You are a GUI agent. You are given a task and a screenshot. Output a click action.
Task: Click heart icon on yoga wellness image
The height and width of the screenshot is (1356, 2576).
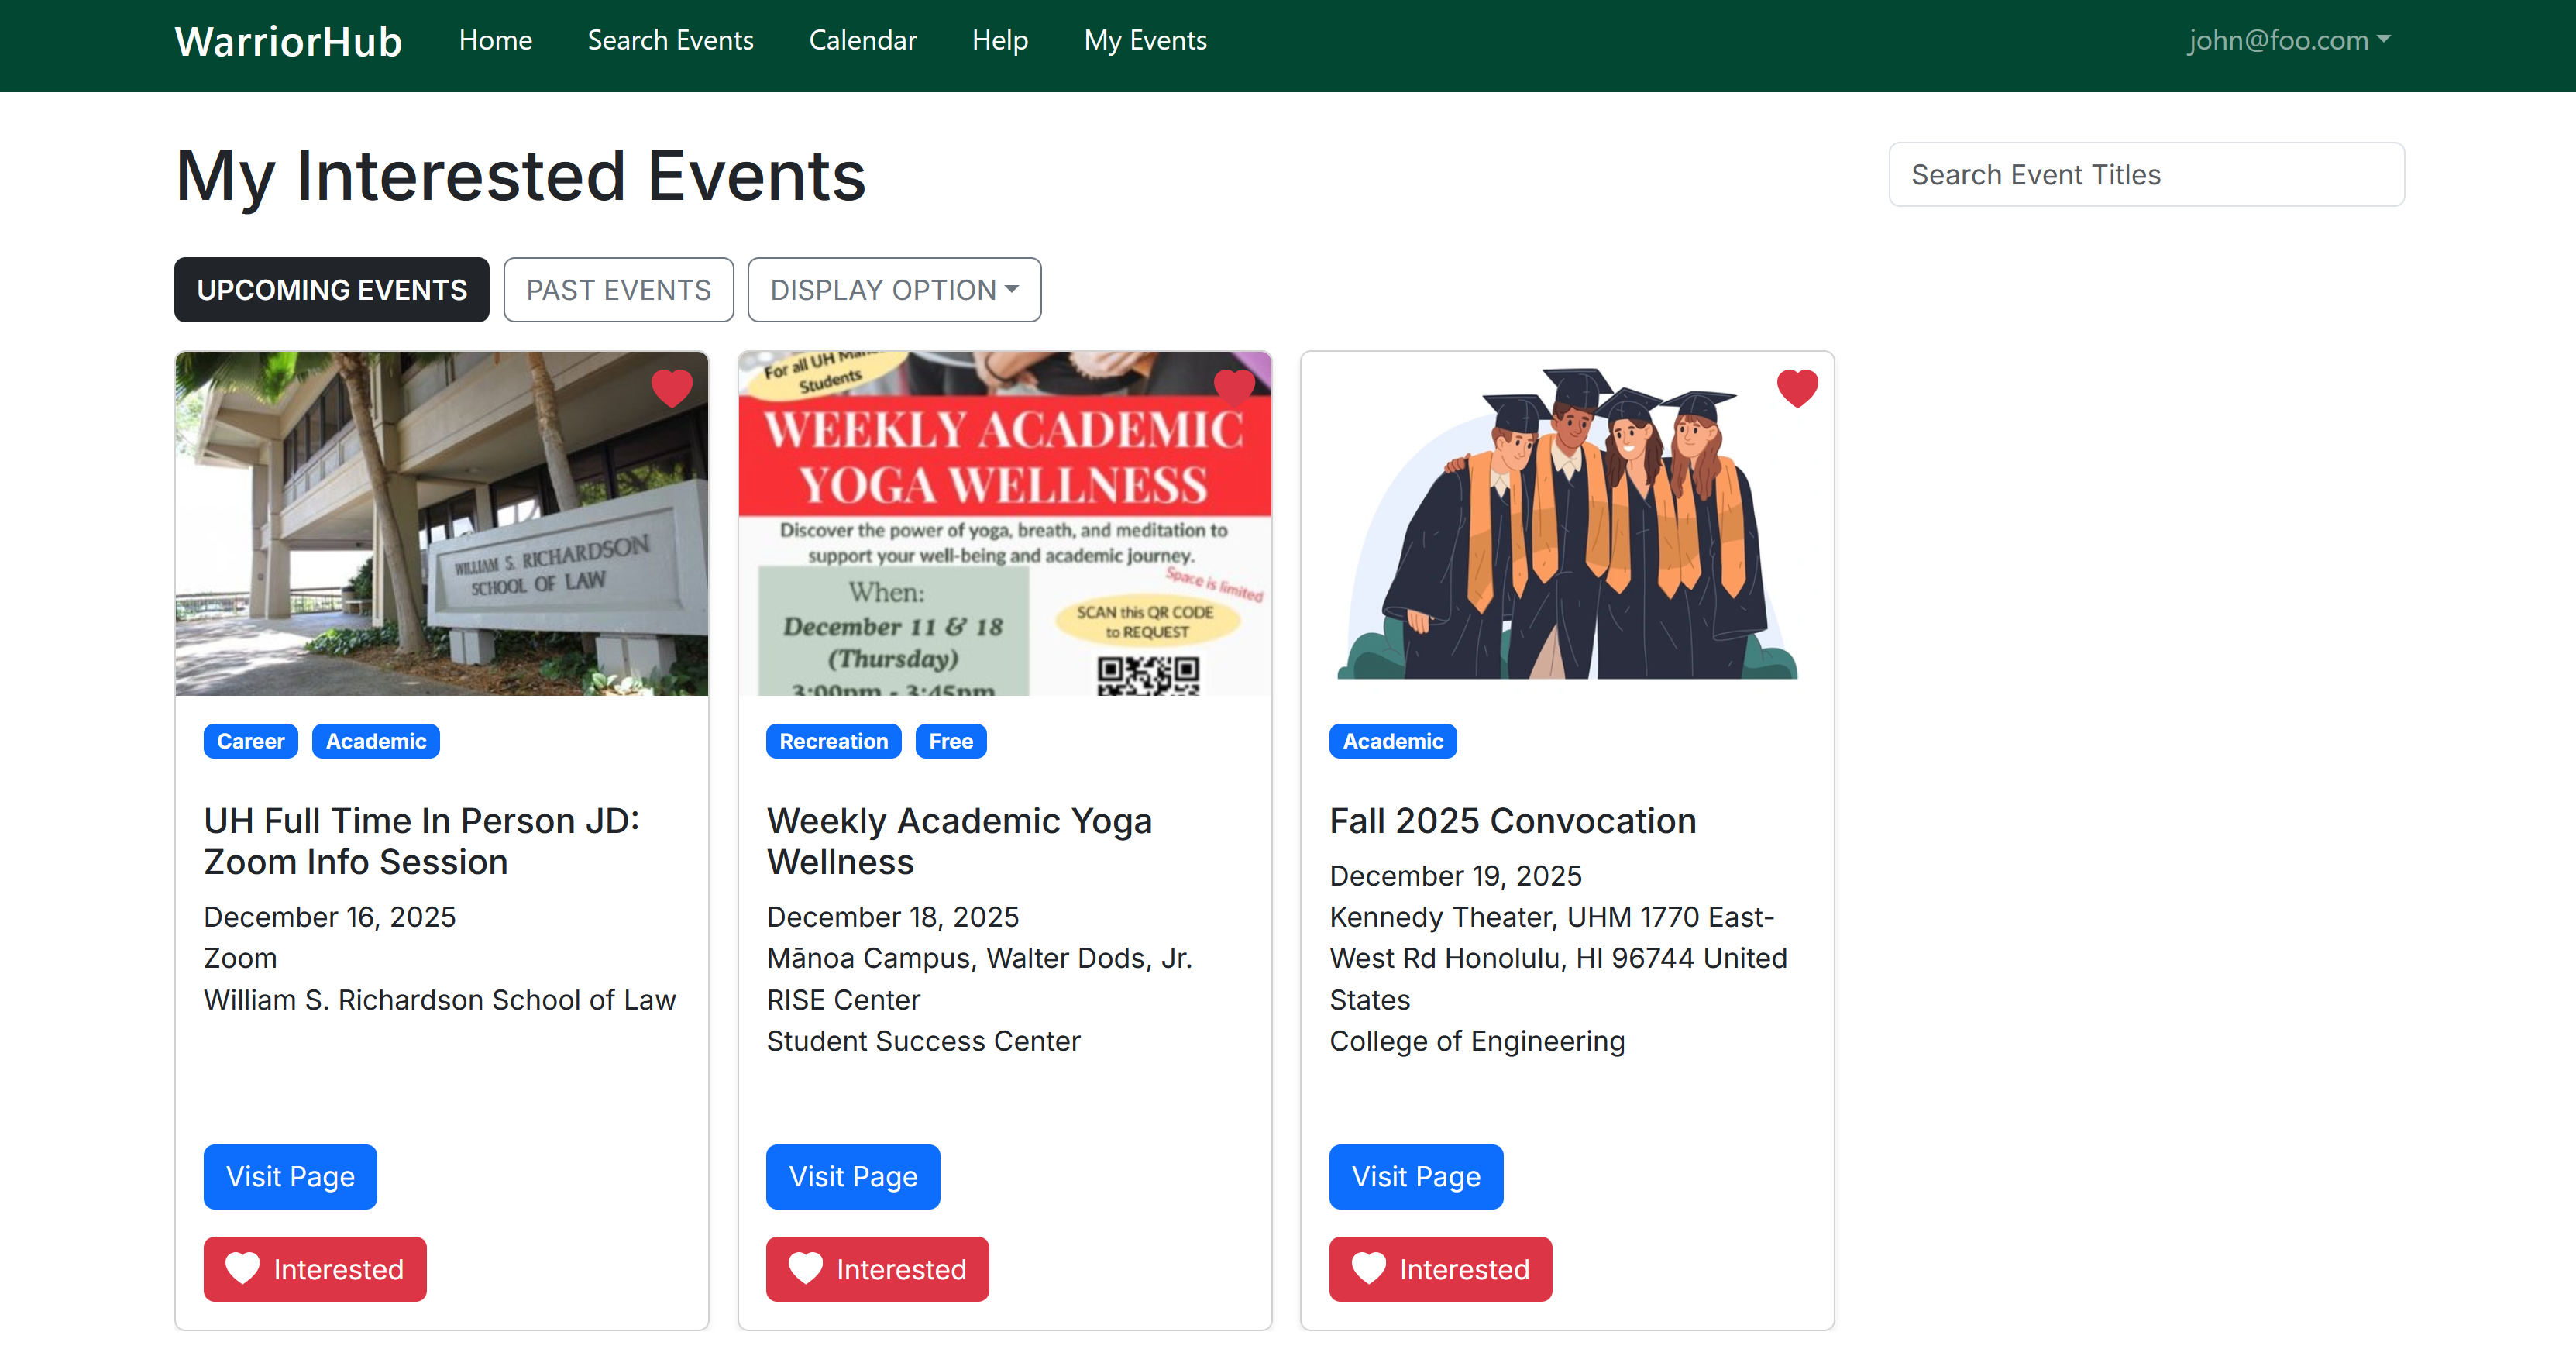[x=1234, y=388]
